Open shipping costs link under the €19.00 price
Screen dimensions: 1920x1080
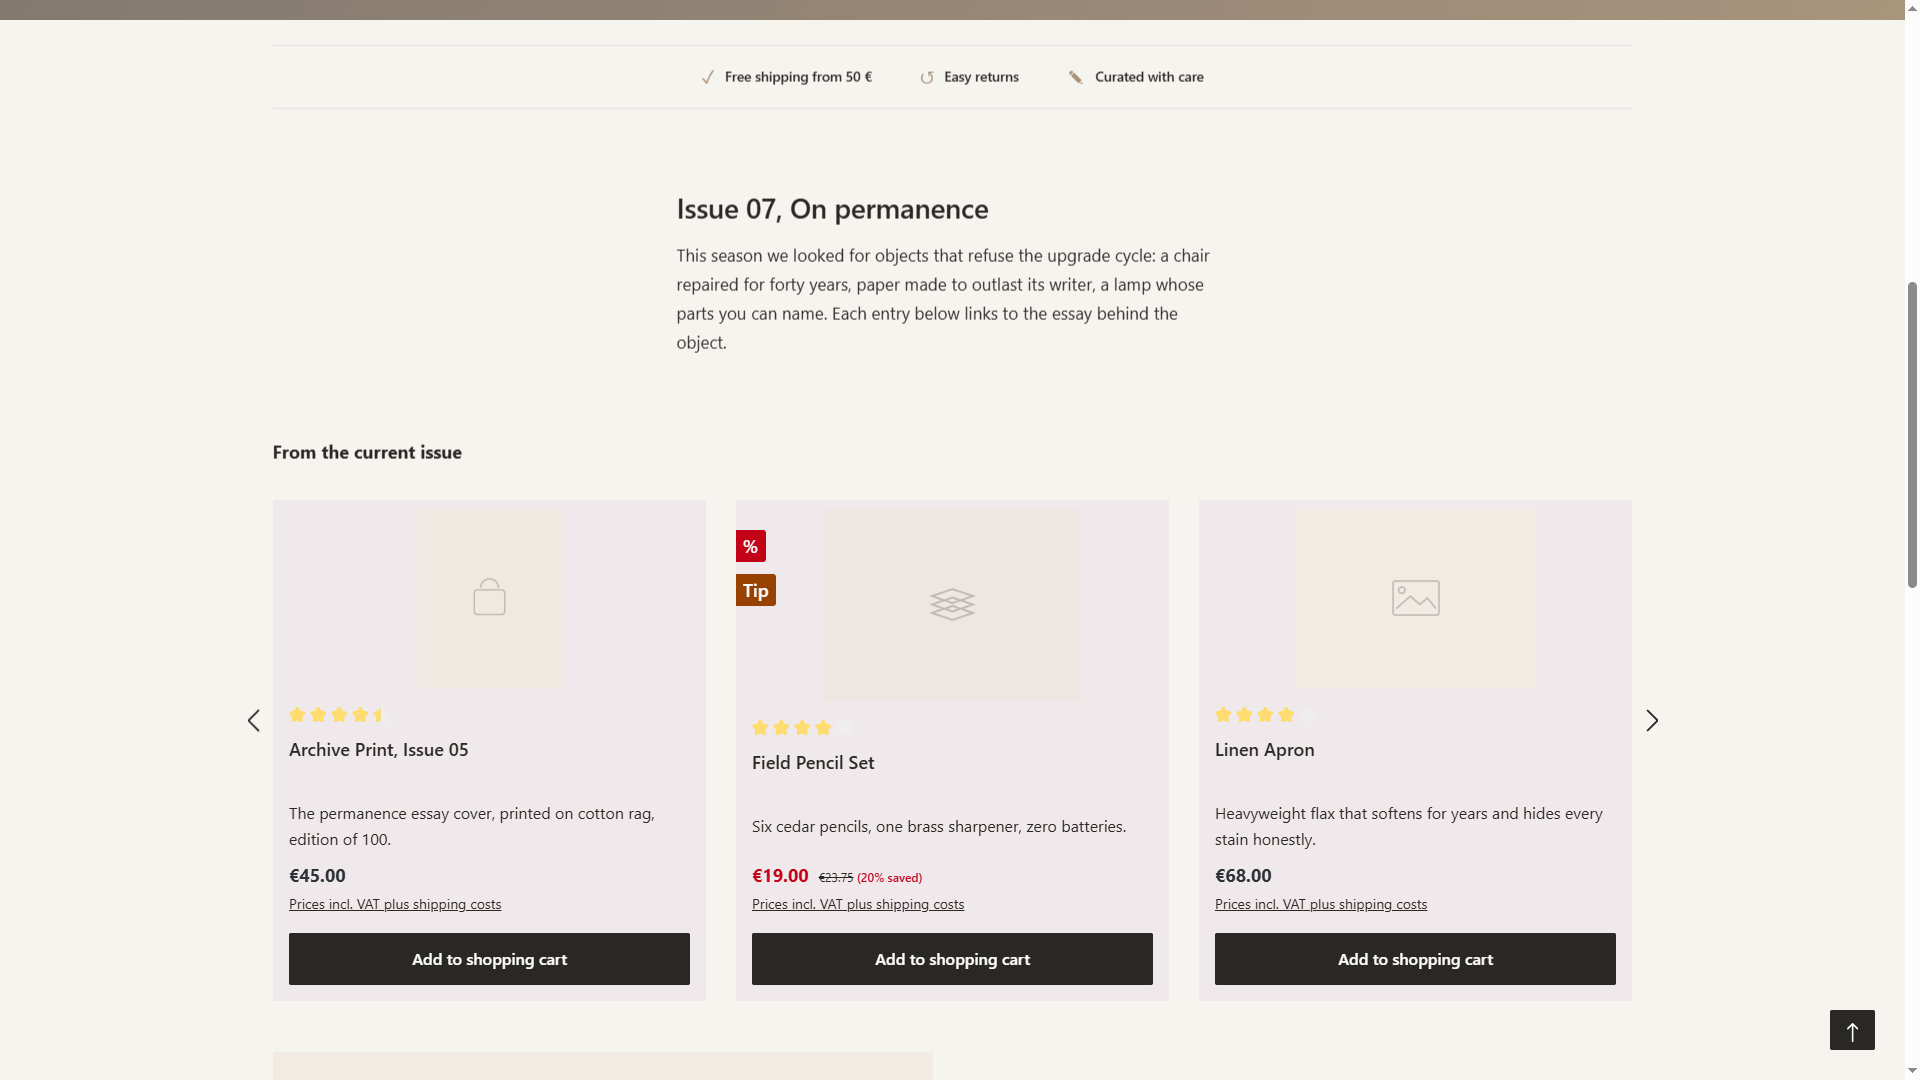point(858,904)
